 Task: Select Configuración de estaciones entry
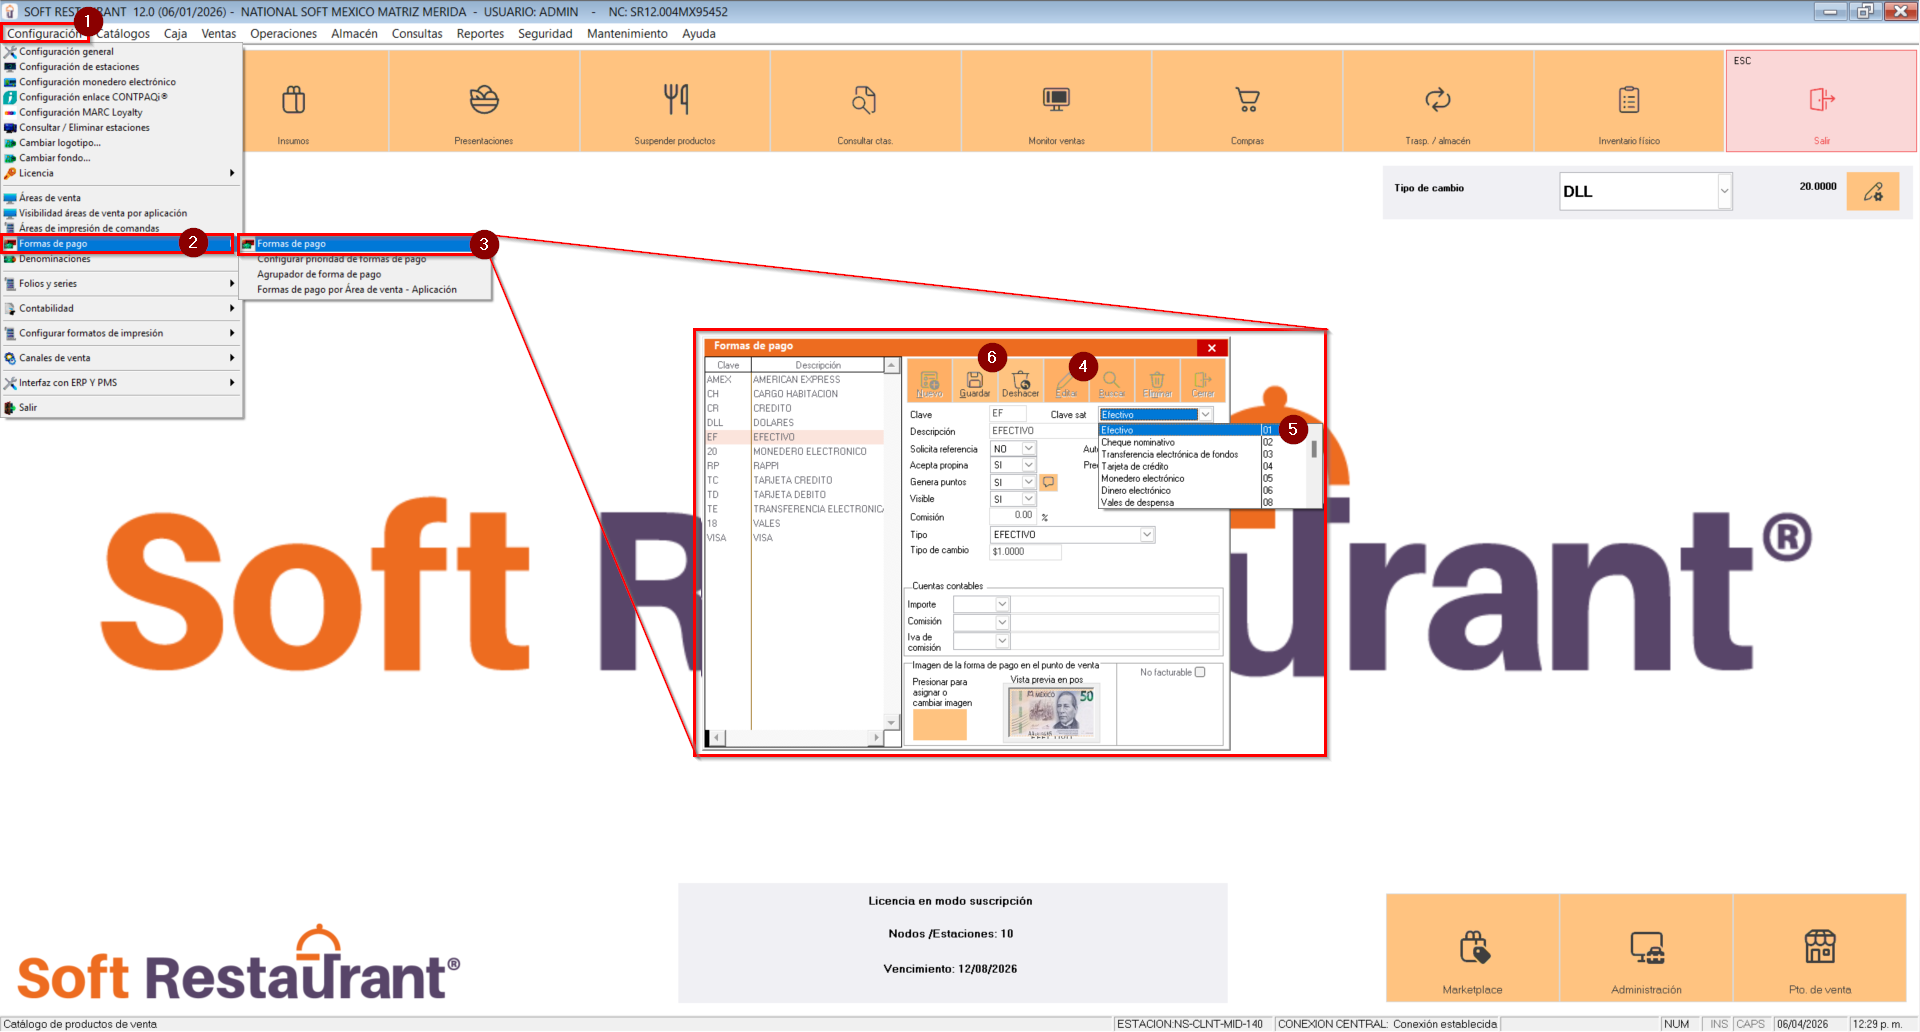122,67
